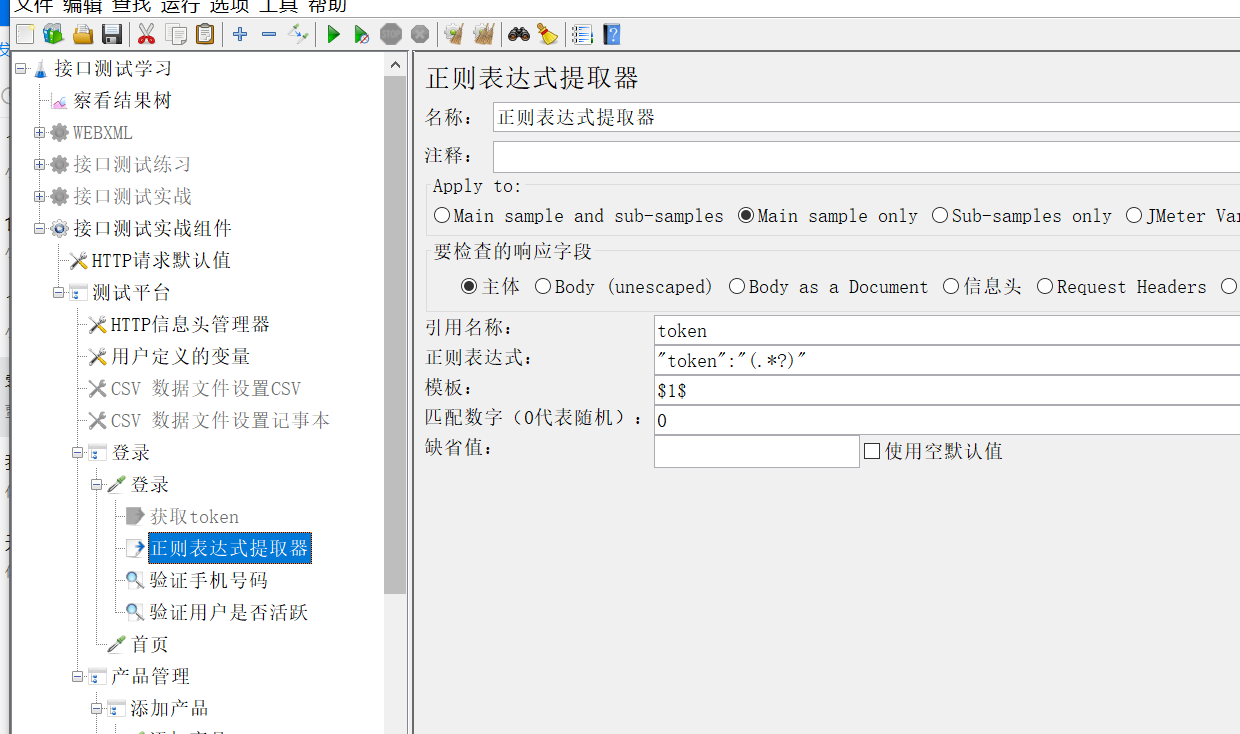Click the Open file folder icon
1240x734 pixels.
[83, 34]
